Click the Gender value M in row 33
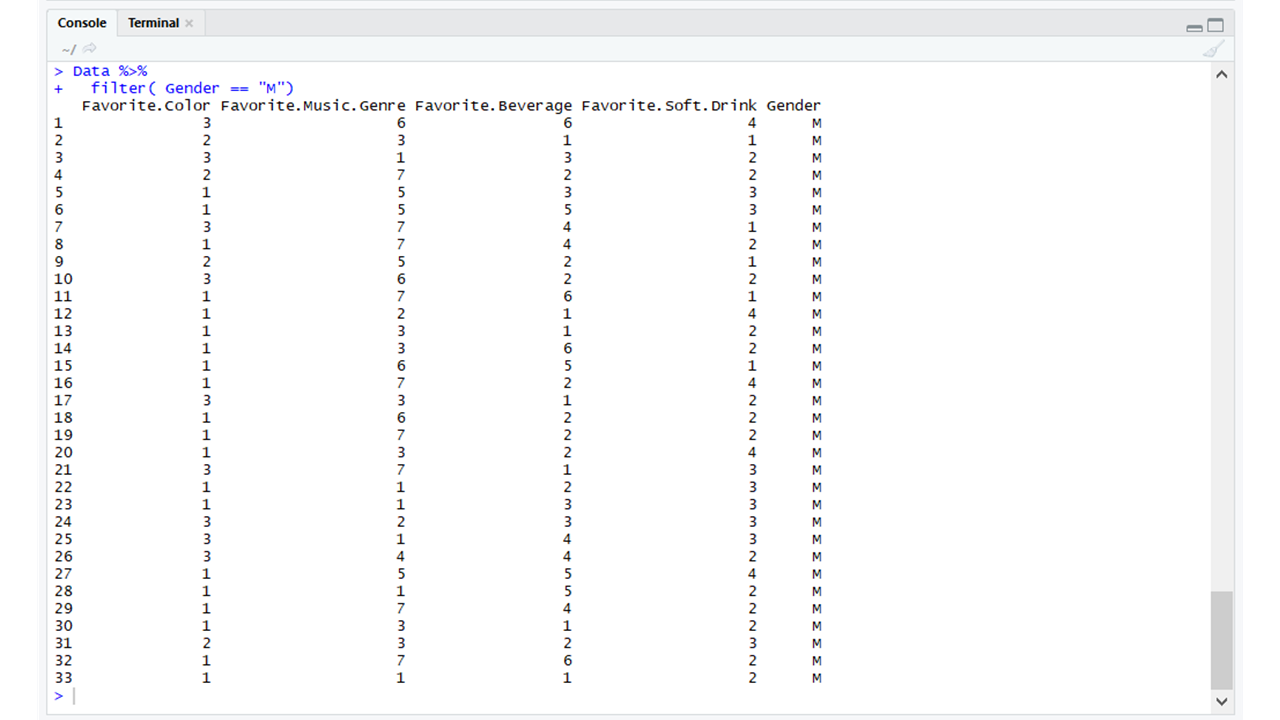This screenshot has width=1280, height=720. [817, 678]
